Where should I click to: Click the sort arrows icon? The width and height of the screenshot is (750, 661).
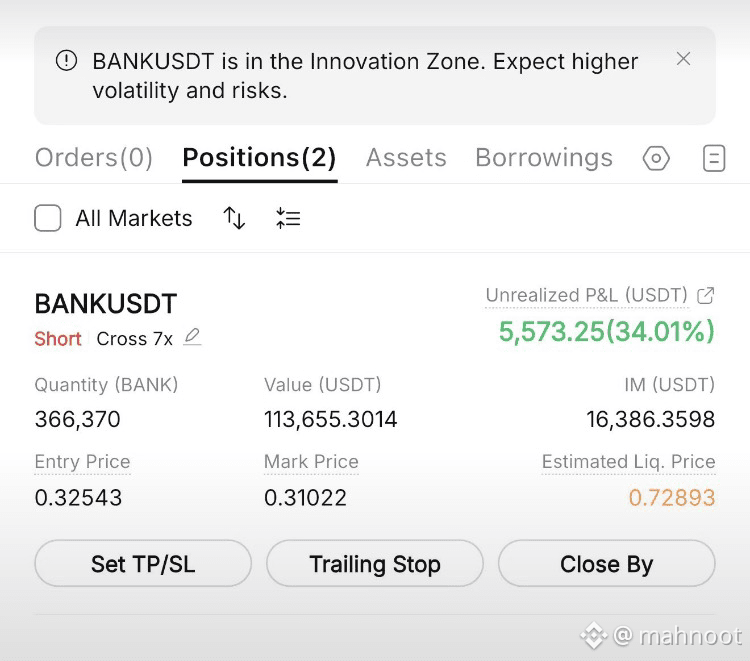[x=234, y=218]
